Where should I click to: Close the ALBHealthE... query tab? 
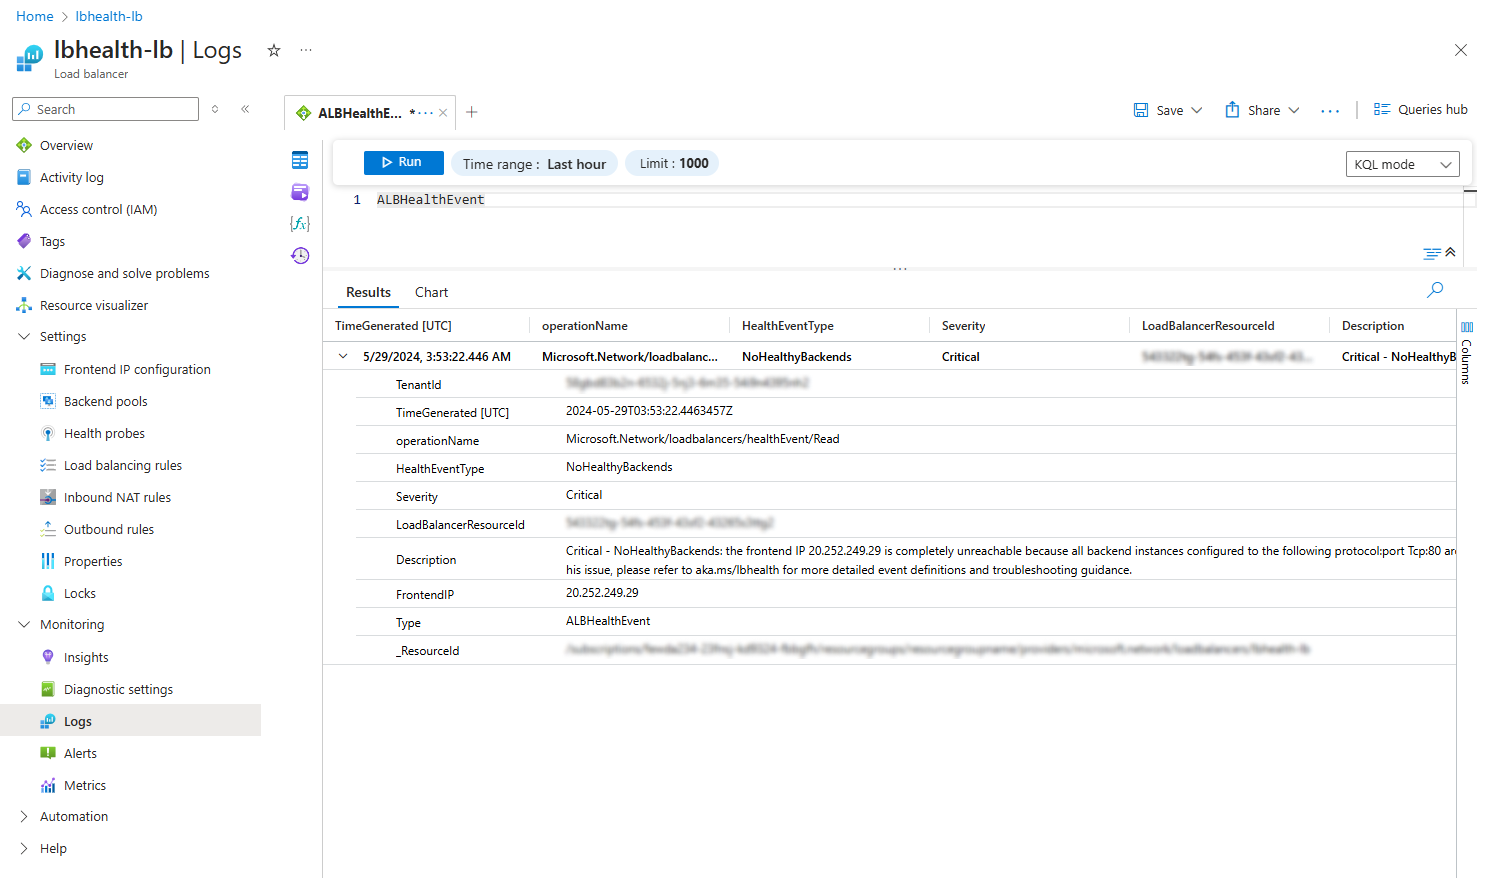(443, 113)
